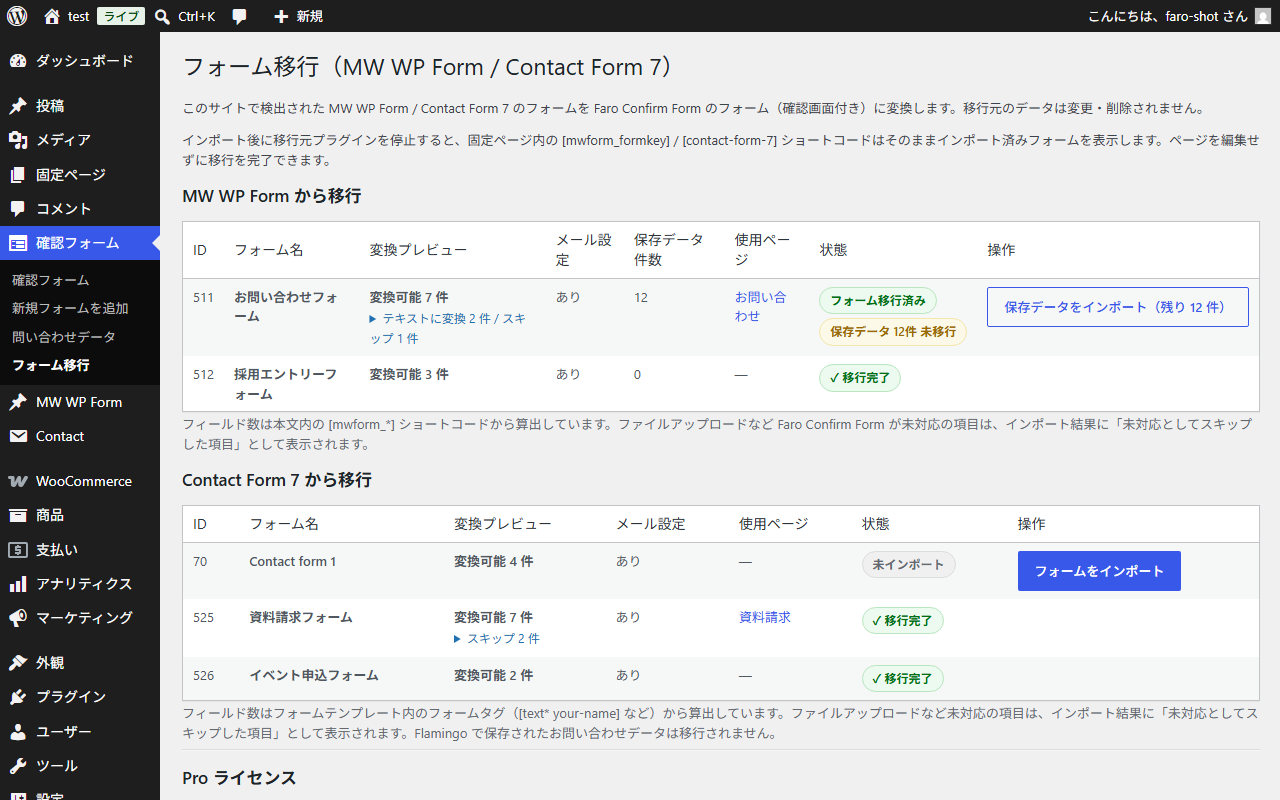Open the お問い合わせ page link
This screenshot has height=800, width=1280.
(x=761, y=306)
